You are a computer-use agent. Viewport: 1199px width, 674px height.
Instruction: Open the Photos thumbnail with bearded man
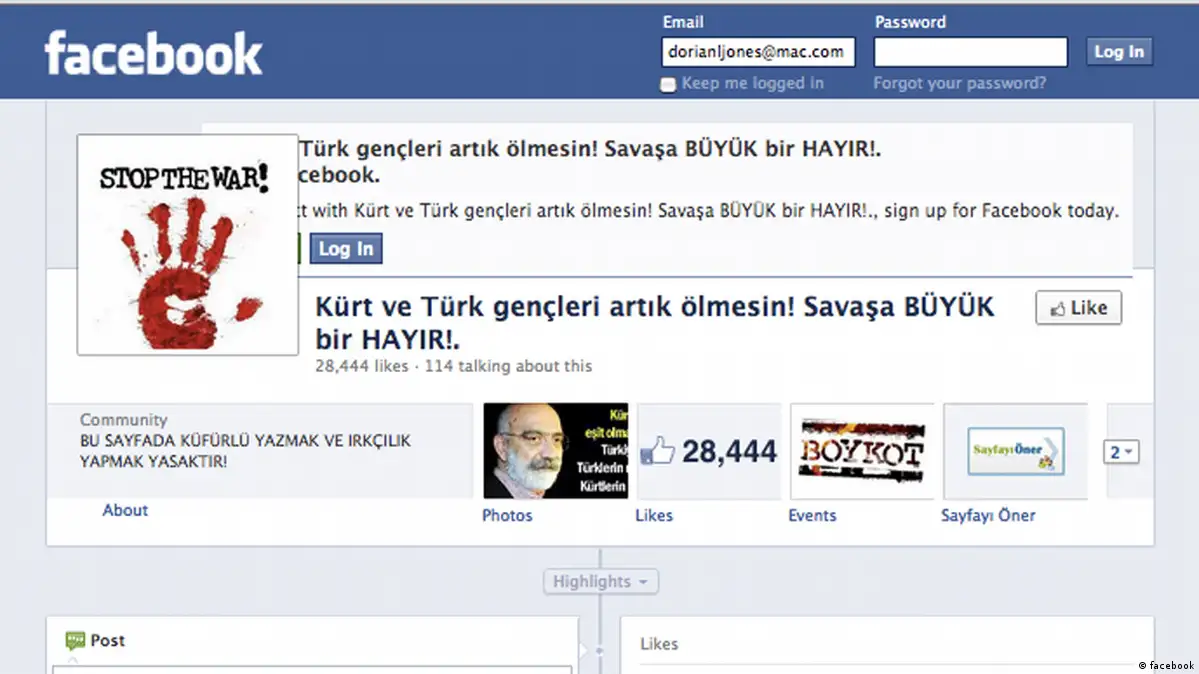pyautogui.click(x=555, y=451)
